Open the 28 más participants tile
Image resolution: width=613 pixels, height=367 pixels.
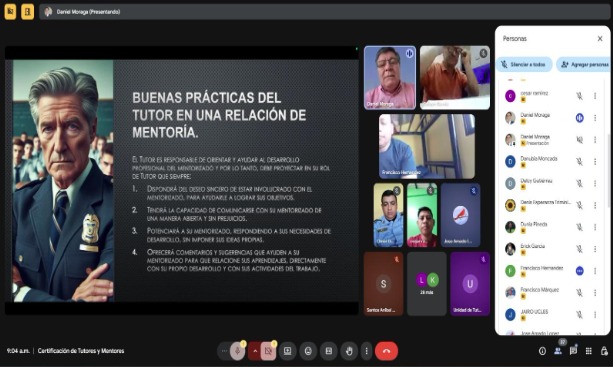[x=427, y=283]
